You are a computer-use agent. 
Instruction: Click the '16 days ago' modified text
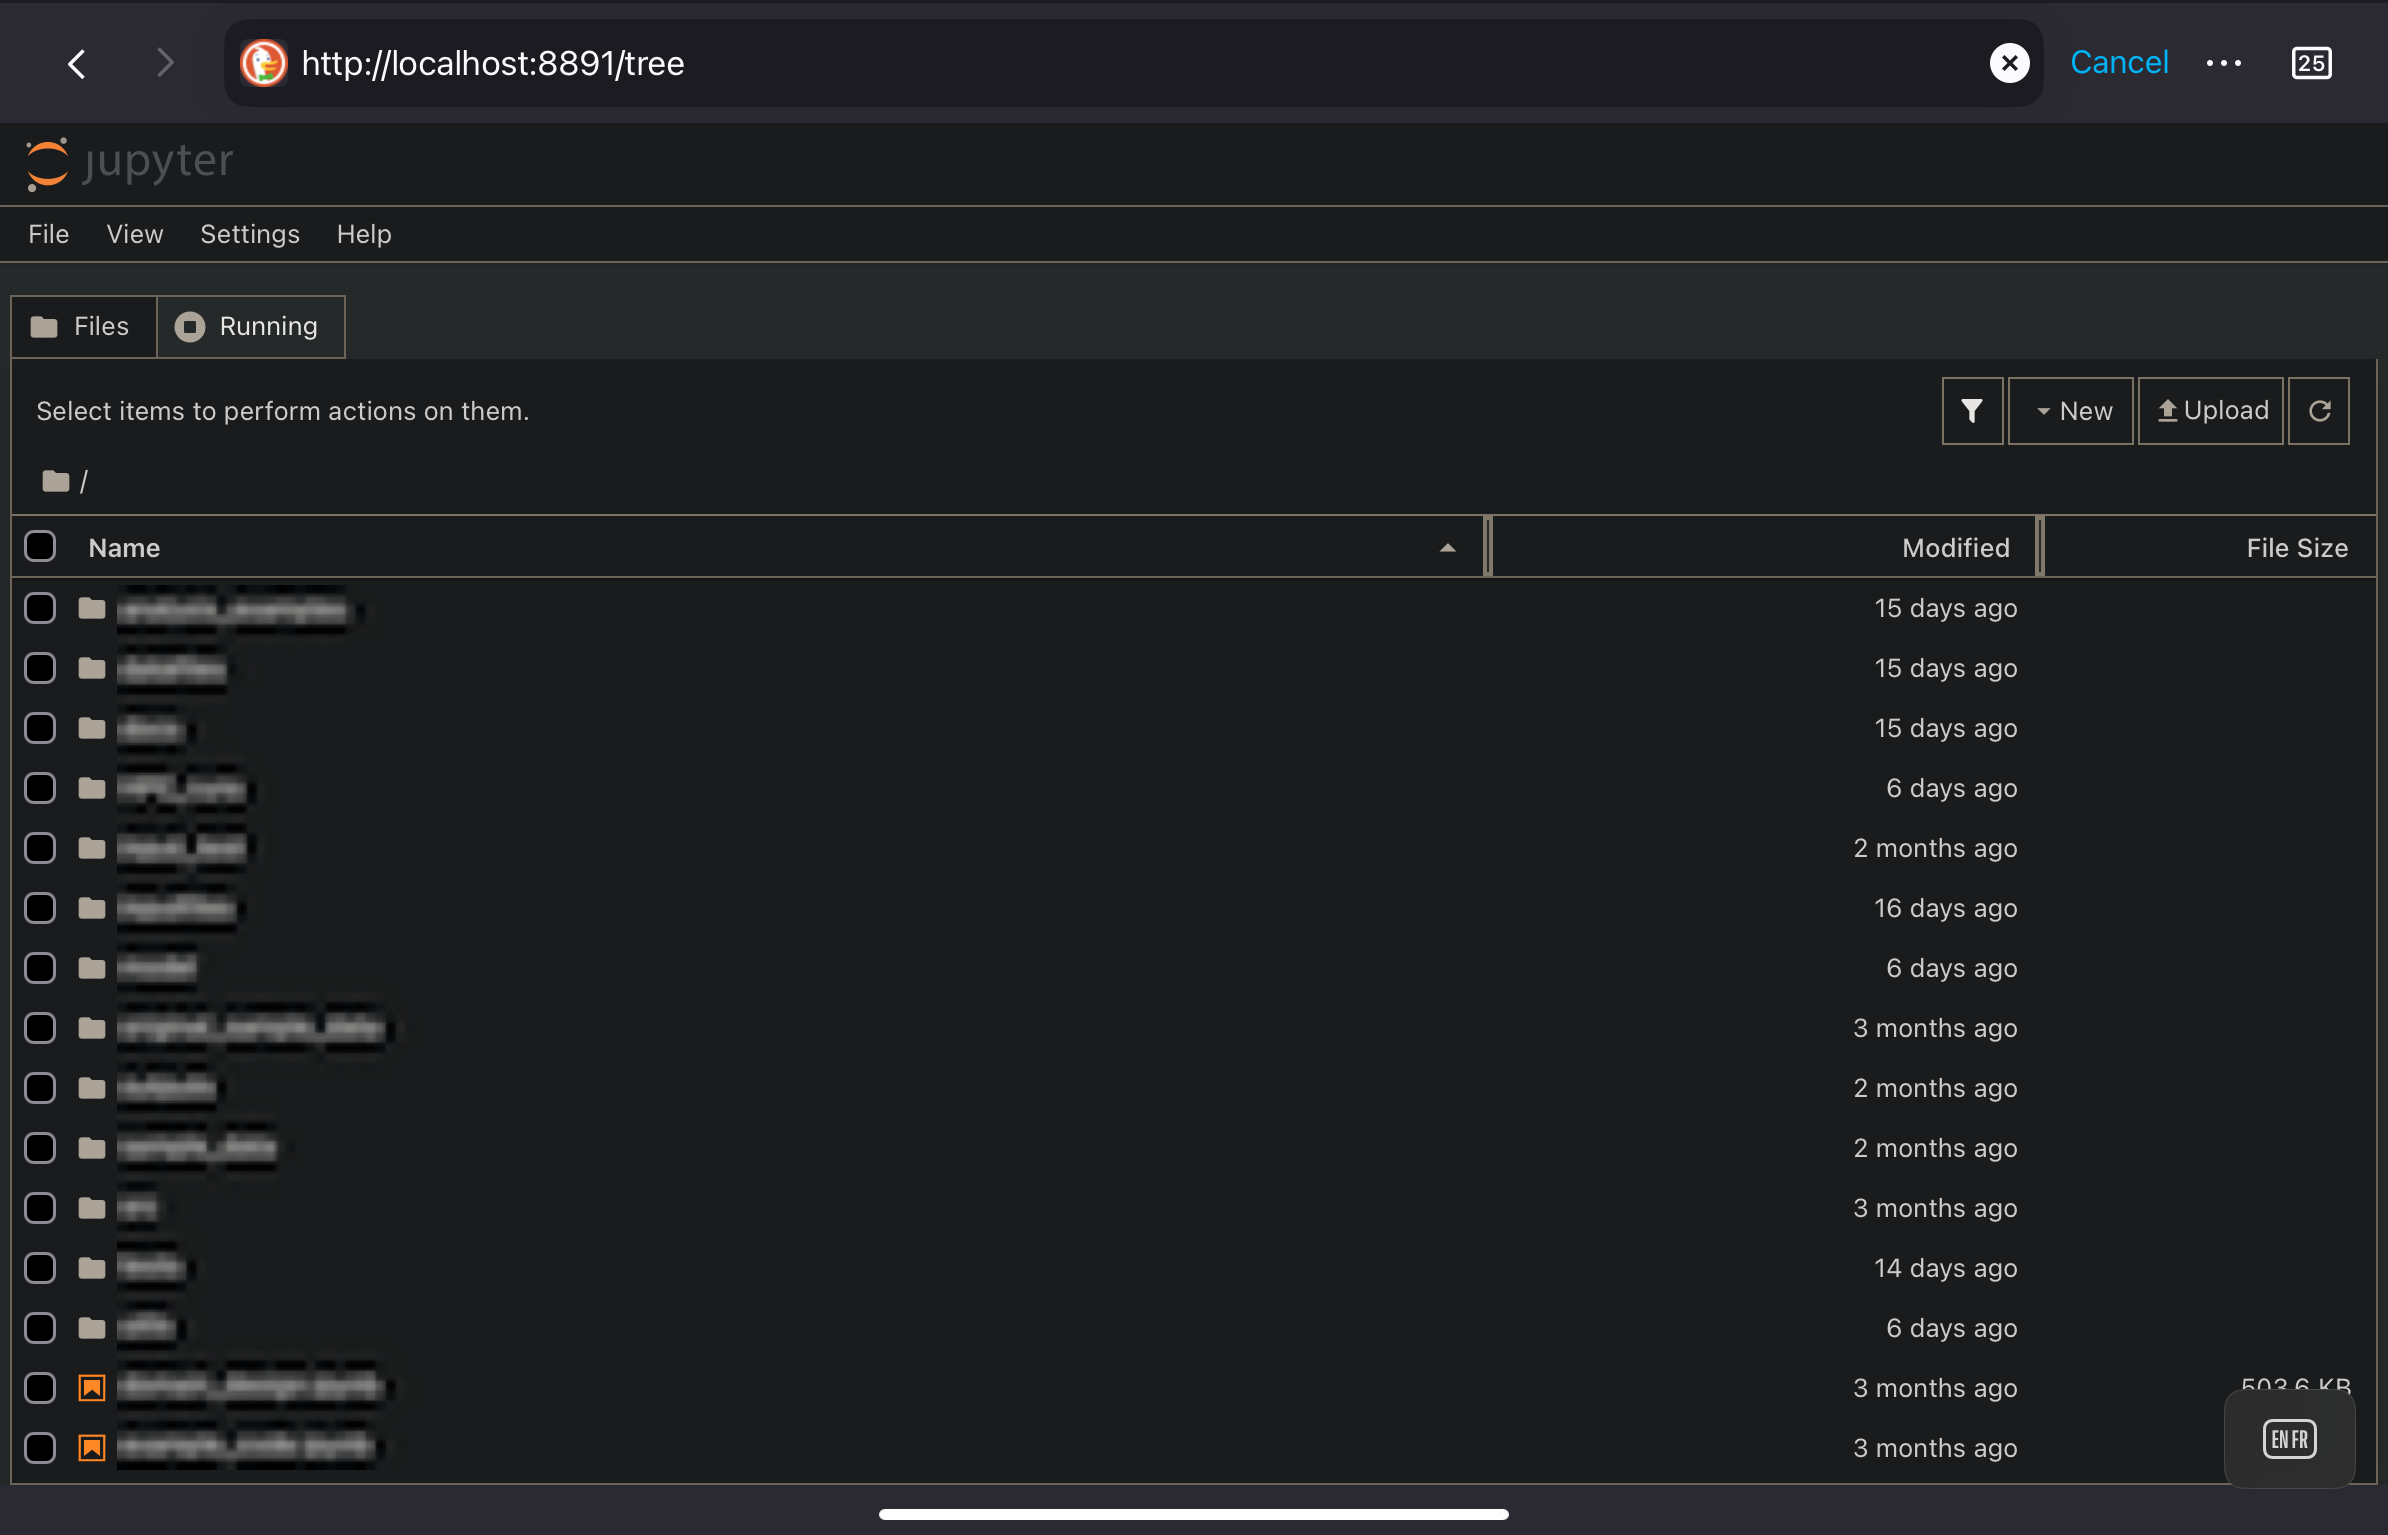coord(1945,908)
